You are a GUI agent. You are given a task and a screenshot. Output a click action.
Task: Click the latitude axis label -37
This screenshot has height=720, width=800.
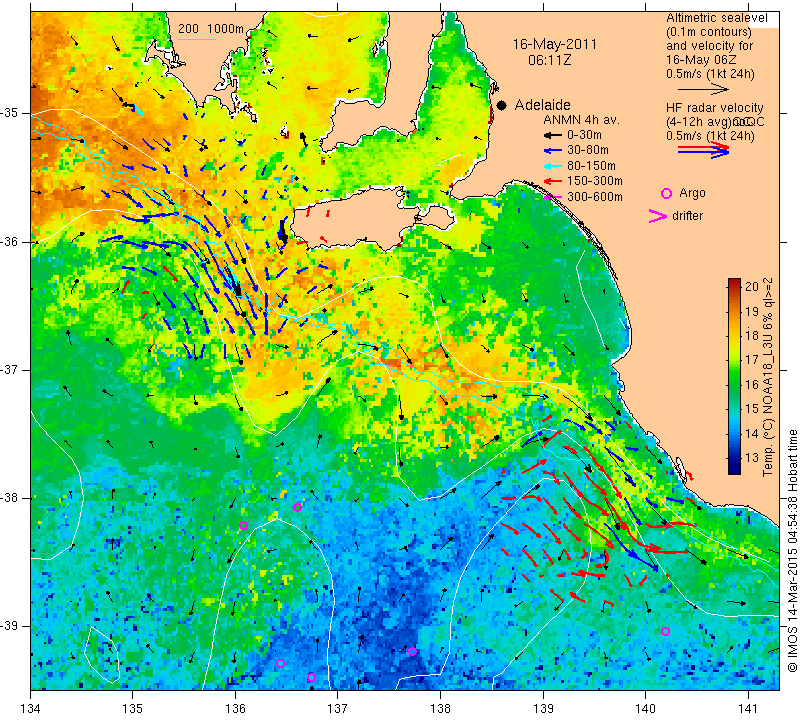tap(10, 369)
